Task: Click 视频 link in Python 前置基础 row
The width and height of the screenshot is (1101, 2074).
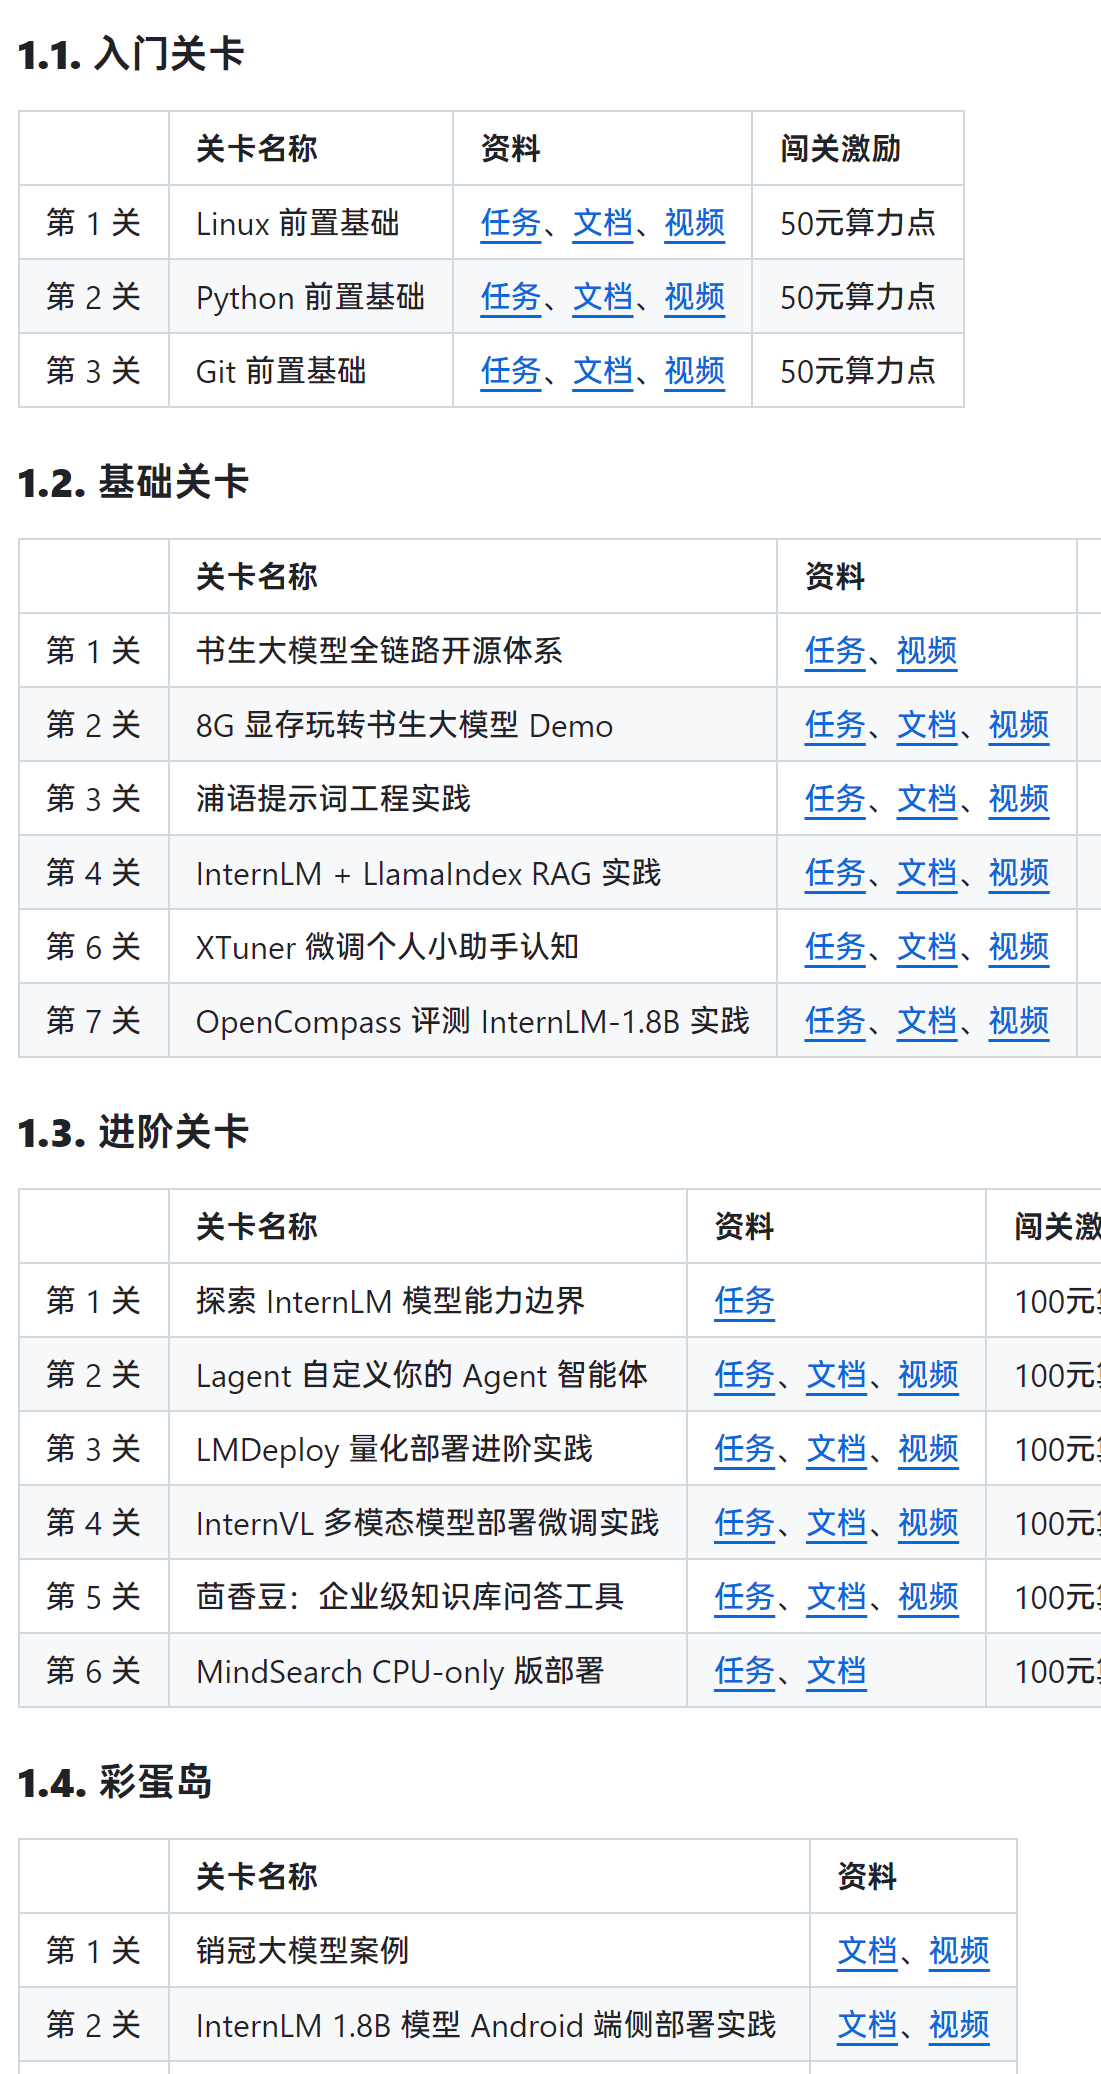Action: click(x=695, y=297)
